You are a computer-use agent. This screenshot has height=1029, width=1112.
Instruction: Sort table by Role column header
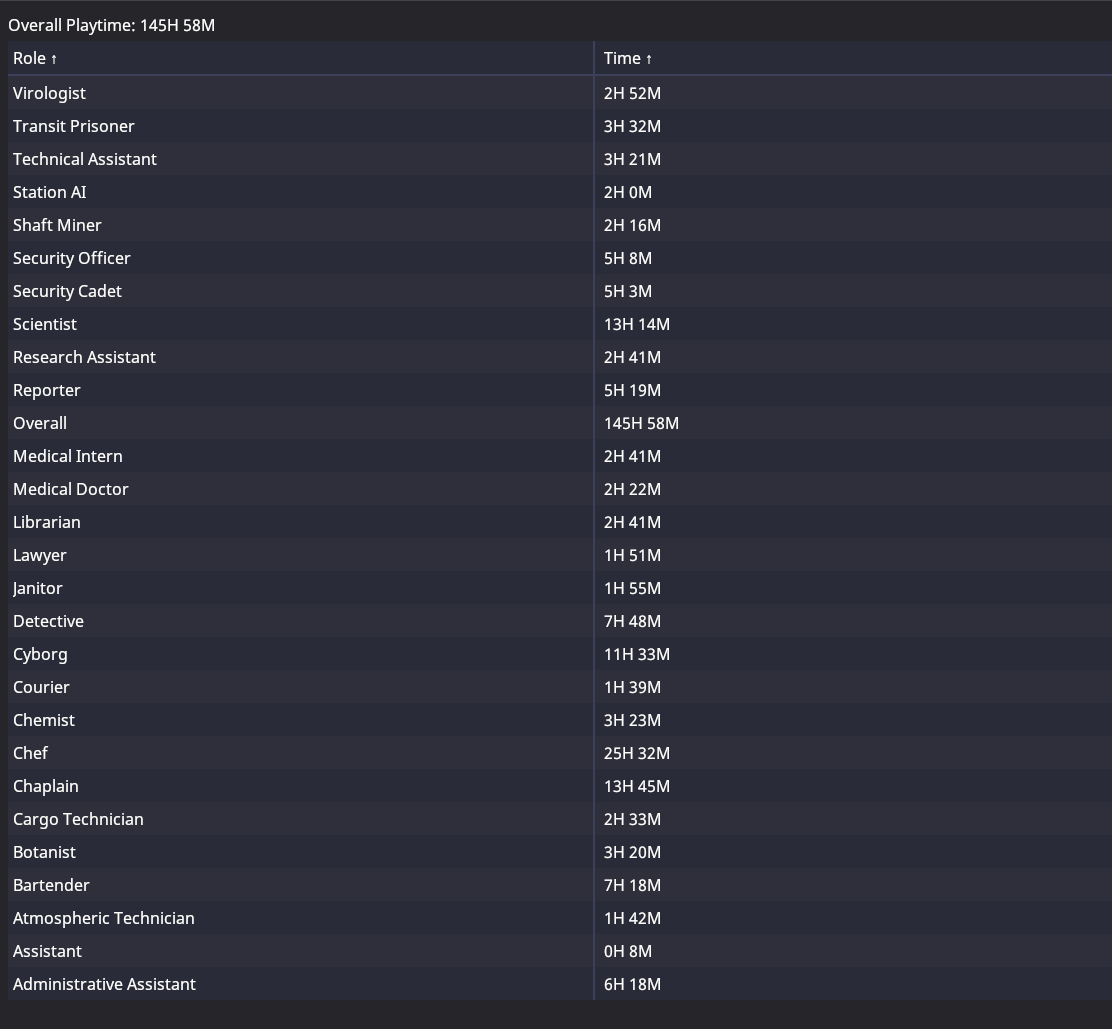[30, 59]
